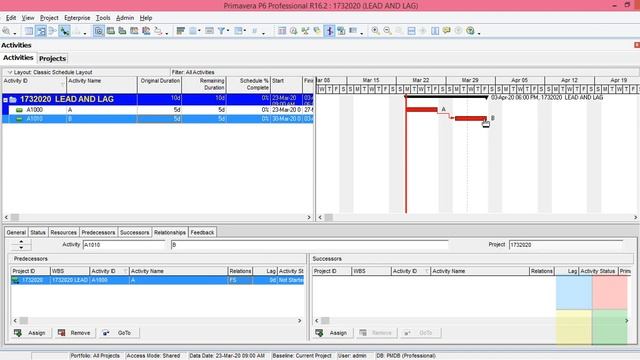Image resolution: width=640 pixels, height=360 pixels.
Task: Click the Project field showing 1732020
Action: coord(567,245)
